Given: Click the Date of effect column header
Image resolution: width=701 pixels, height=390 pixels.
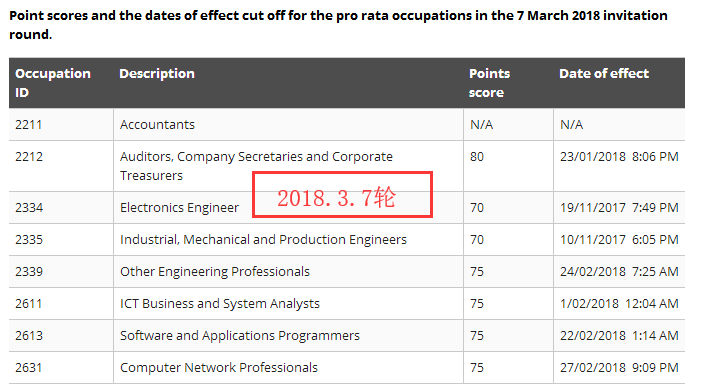Looking at the screenshot, I should coord(604,73).
